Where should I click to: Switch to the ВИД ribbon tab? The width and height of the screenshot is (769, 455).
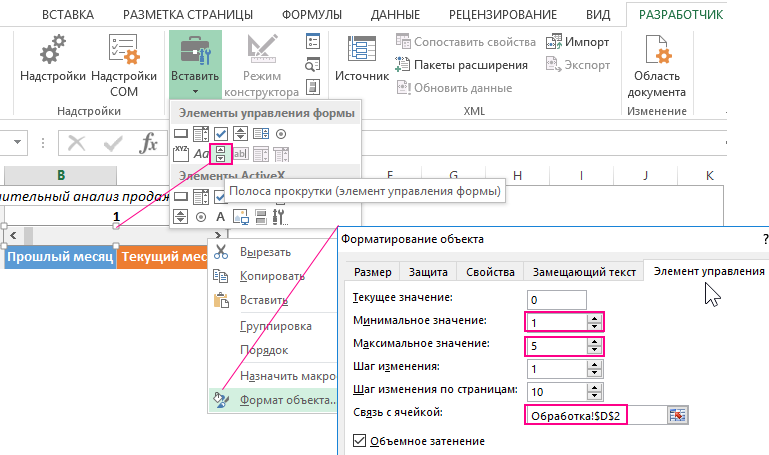[598, 15]
